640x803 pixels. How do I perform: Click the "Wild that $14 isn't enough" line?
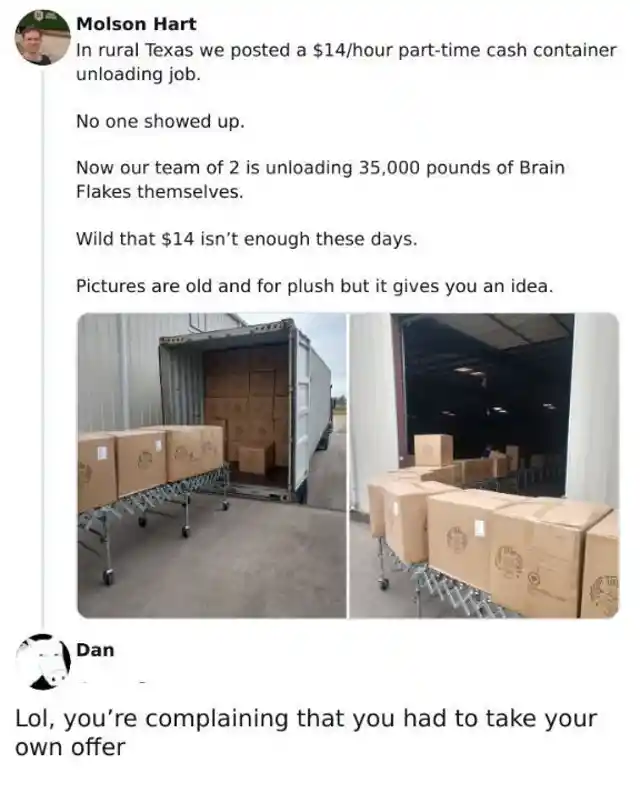247,239
